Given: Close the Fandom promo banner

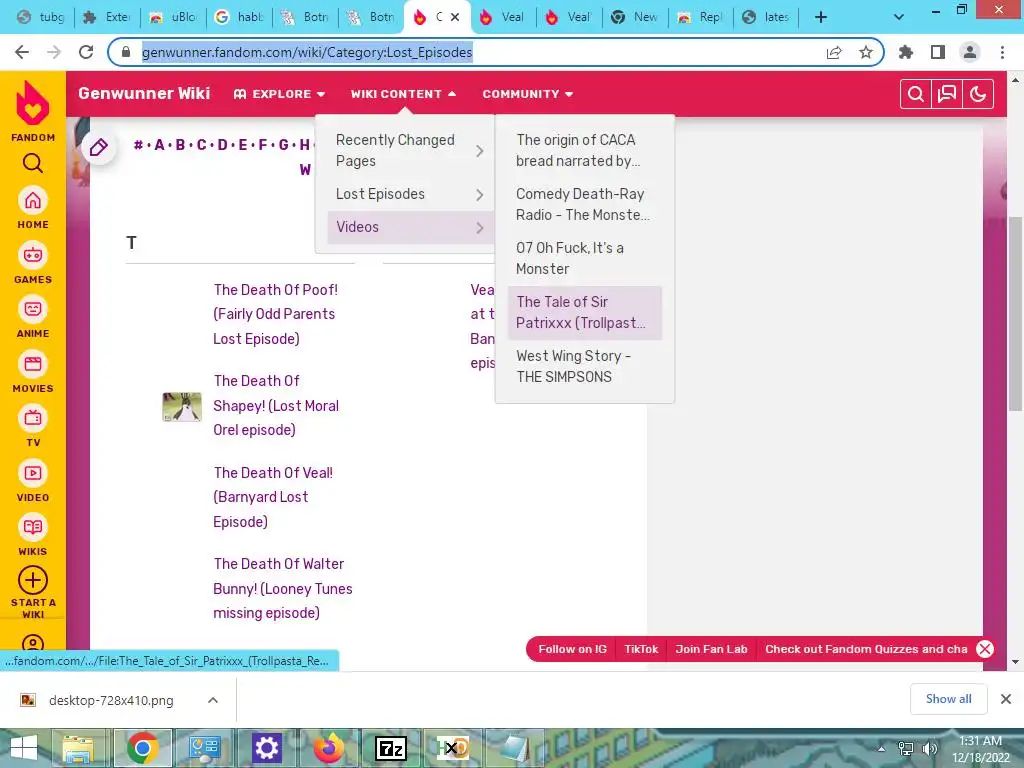Looking at the screenshot, I should click(x=985, y=649).
